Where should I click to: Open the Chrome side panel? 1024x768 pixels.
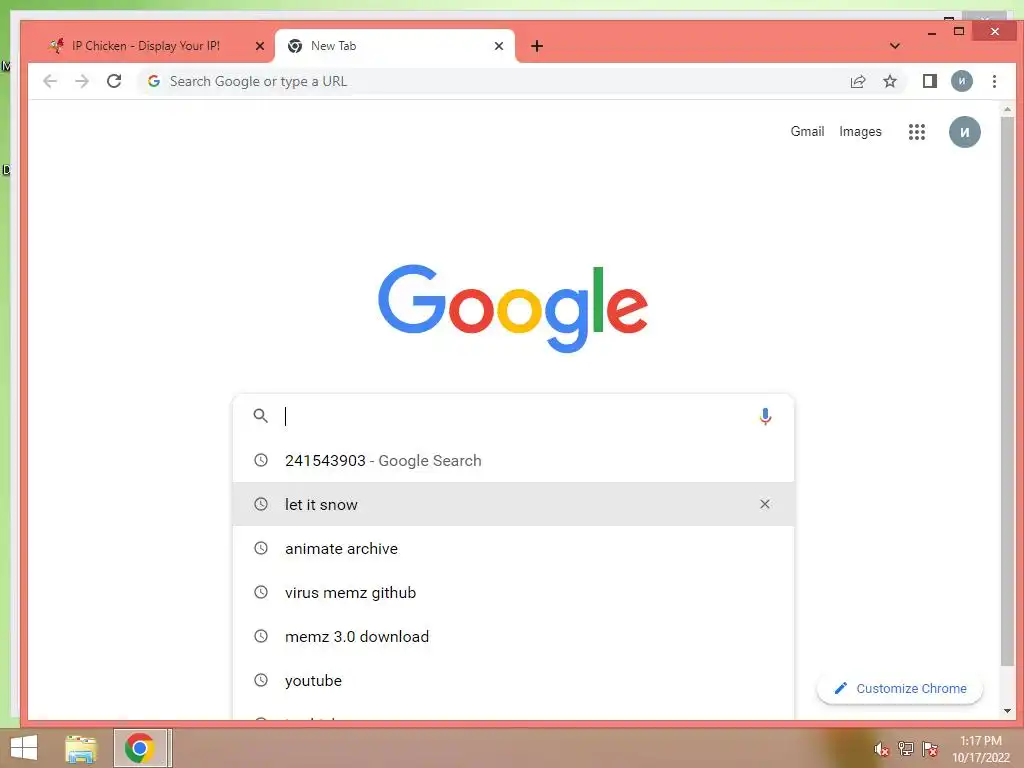tap(929, 81)
